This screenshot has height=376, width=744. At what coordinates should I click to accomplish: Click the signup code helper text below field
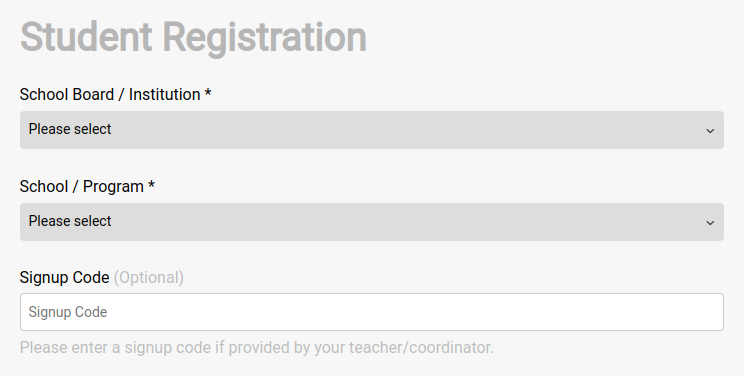click(257, 348)
